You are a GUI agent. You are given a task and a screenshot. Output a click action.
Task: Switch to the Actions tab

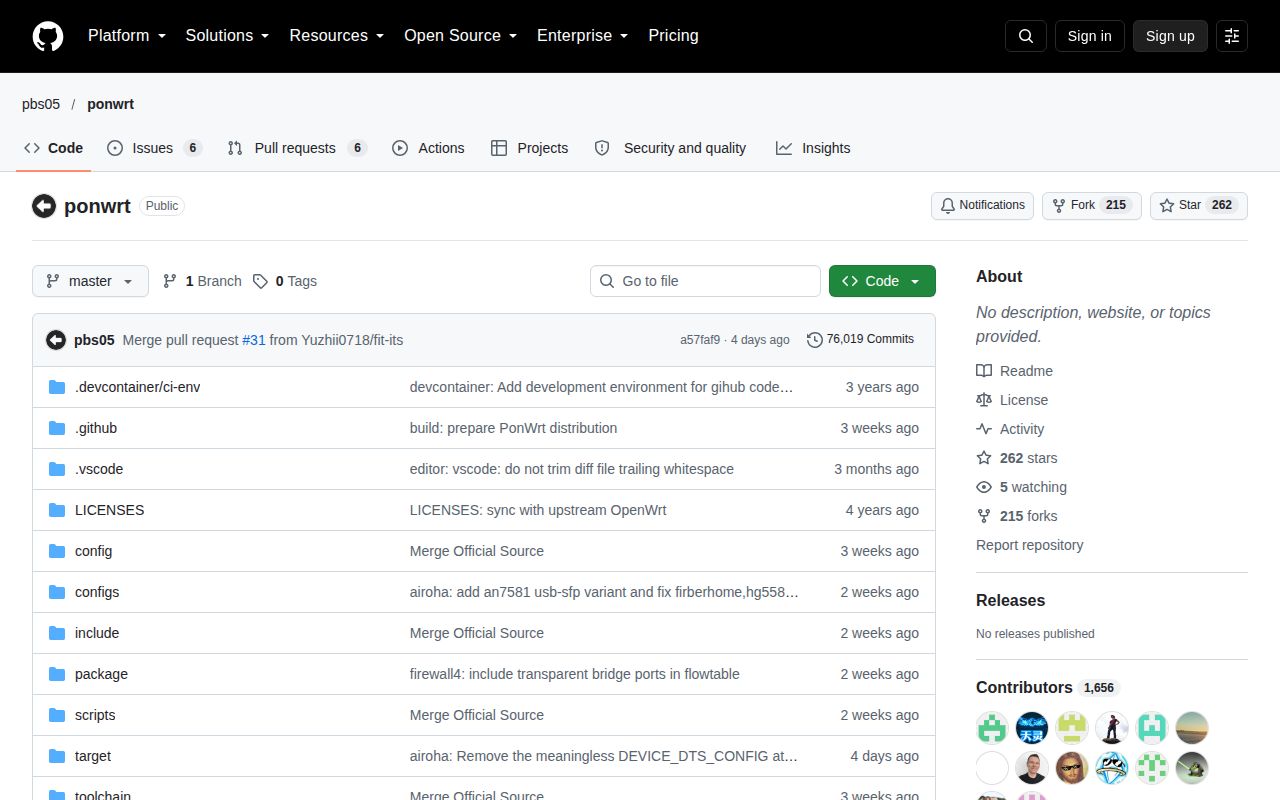click(x=428, y=148)
